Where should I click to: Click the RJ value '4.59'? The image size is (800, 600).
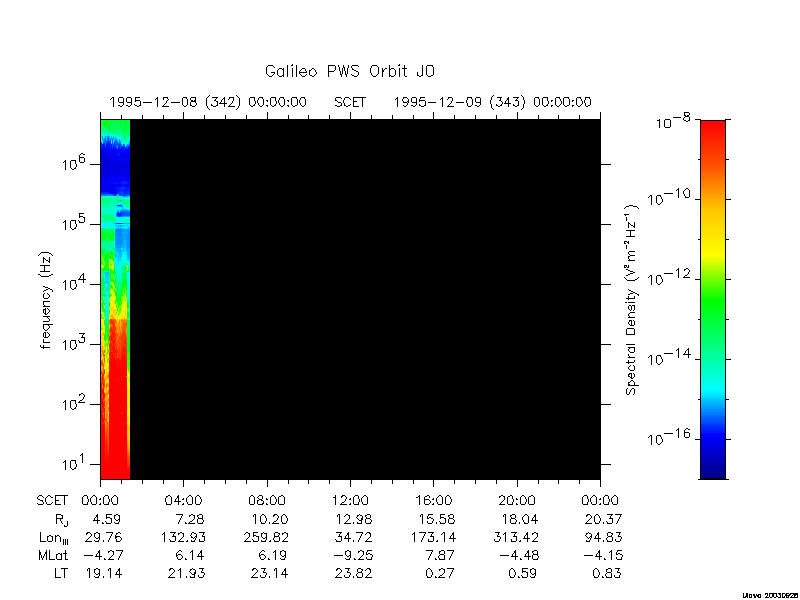[106, 519]
